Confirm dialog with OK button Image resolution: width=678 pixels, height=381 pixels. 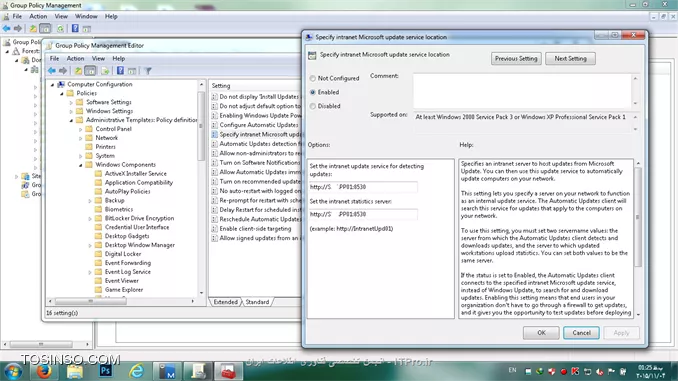click(541, 333)
